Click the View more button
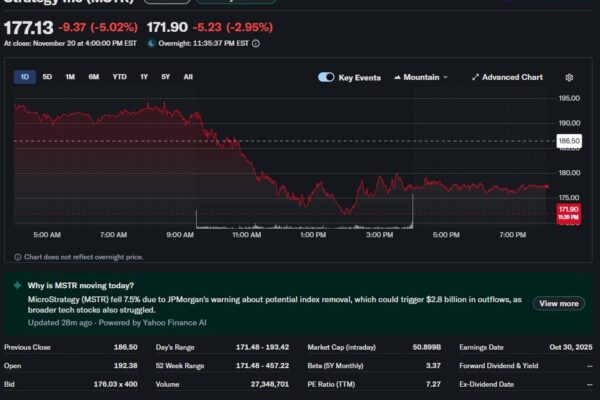 click(559, 303)
